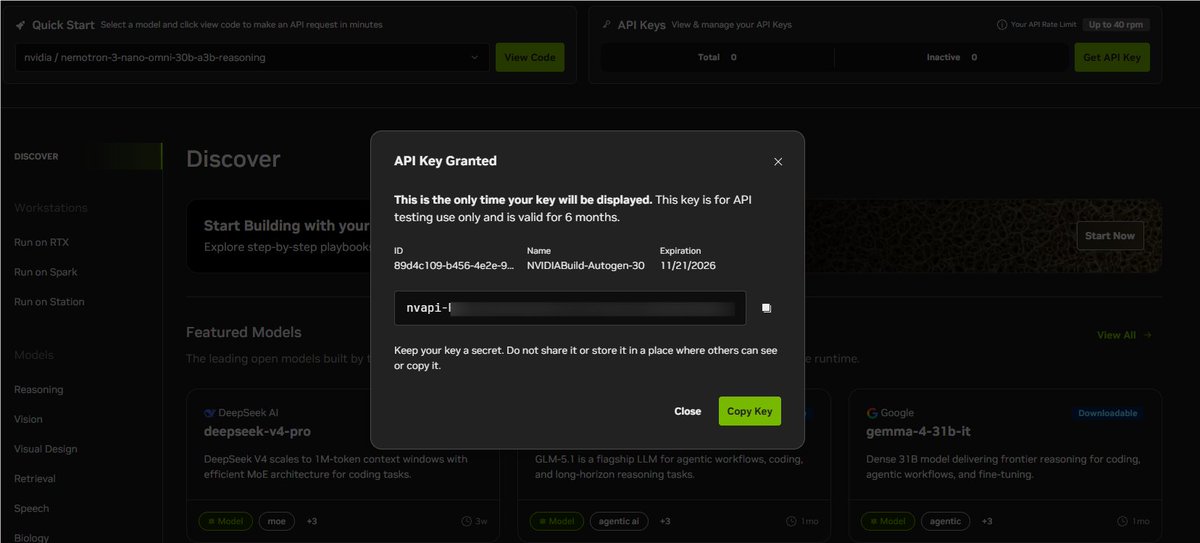This screenshot has height=543, width=1200.
Task: Open Run on Station sidebar item
Action: pos(49,301)
